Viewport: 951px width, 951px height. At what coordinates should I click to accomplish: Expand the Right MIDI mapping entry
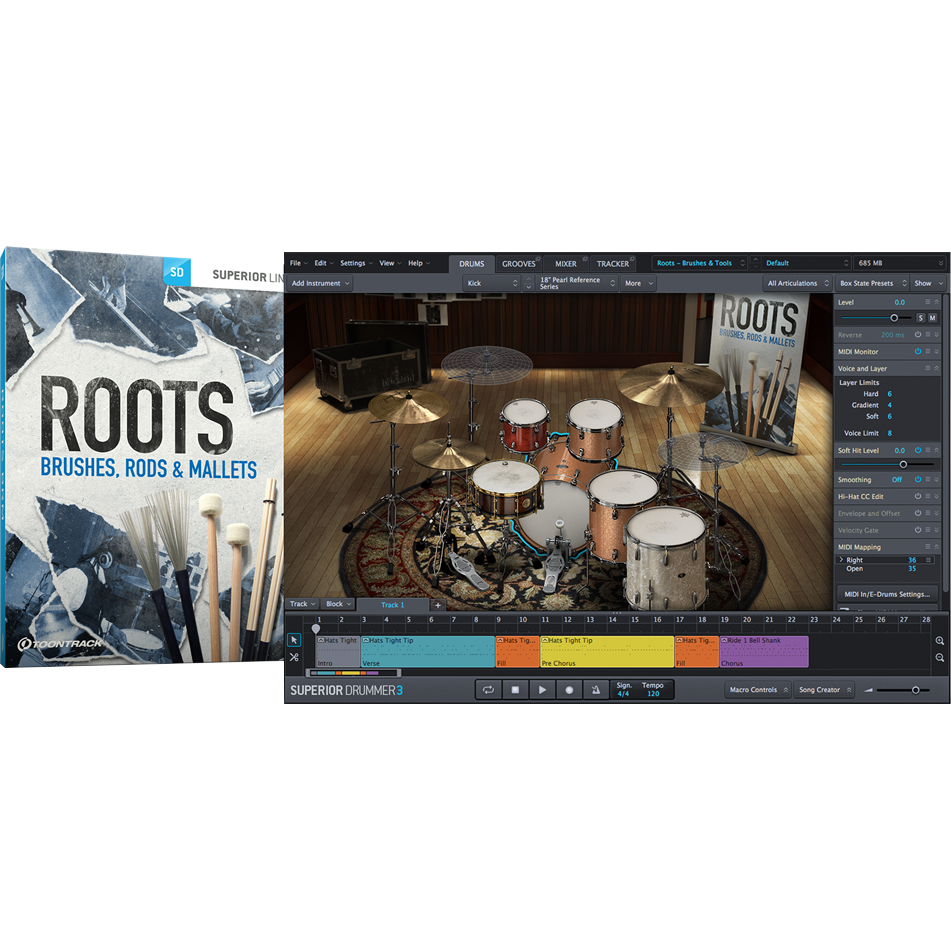pyautogui.click(x=841, y=560)
